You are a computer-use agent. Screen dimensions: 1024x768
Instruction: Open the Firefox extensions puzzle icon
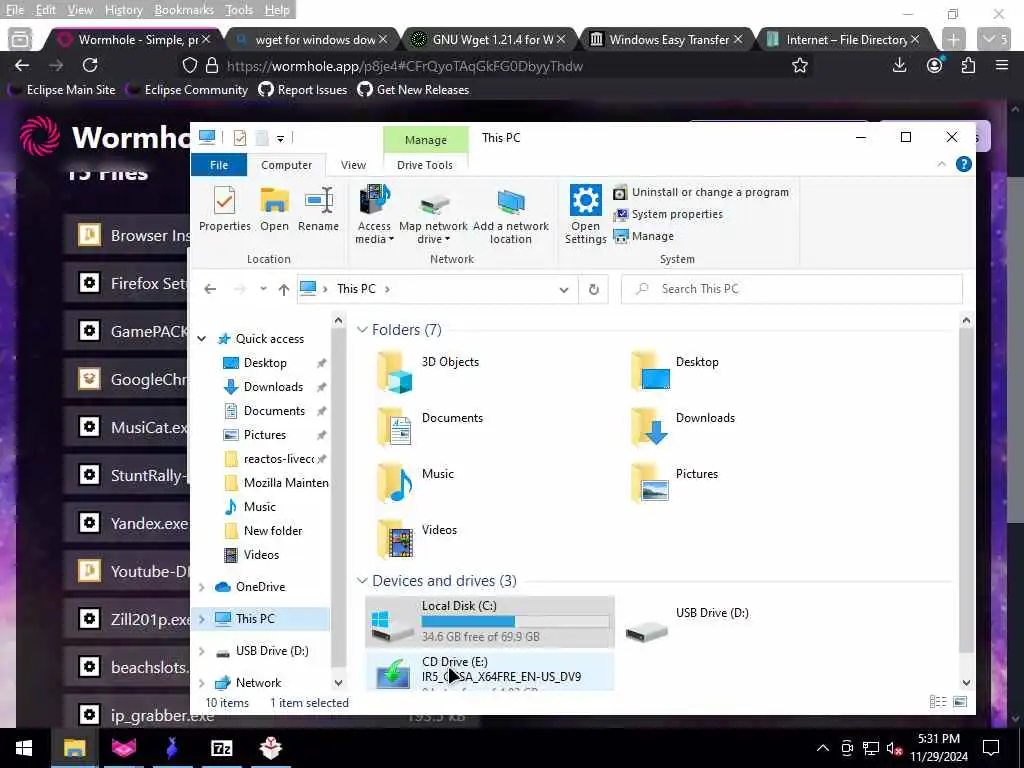coord(968,65)
